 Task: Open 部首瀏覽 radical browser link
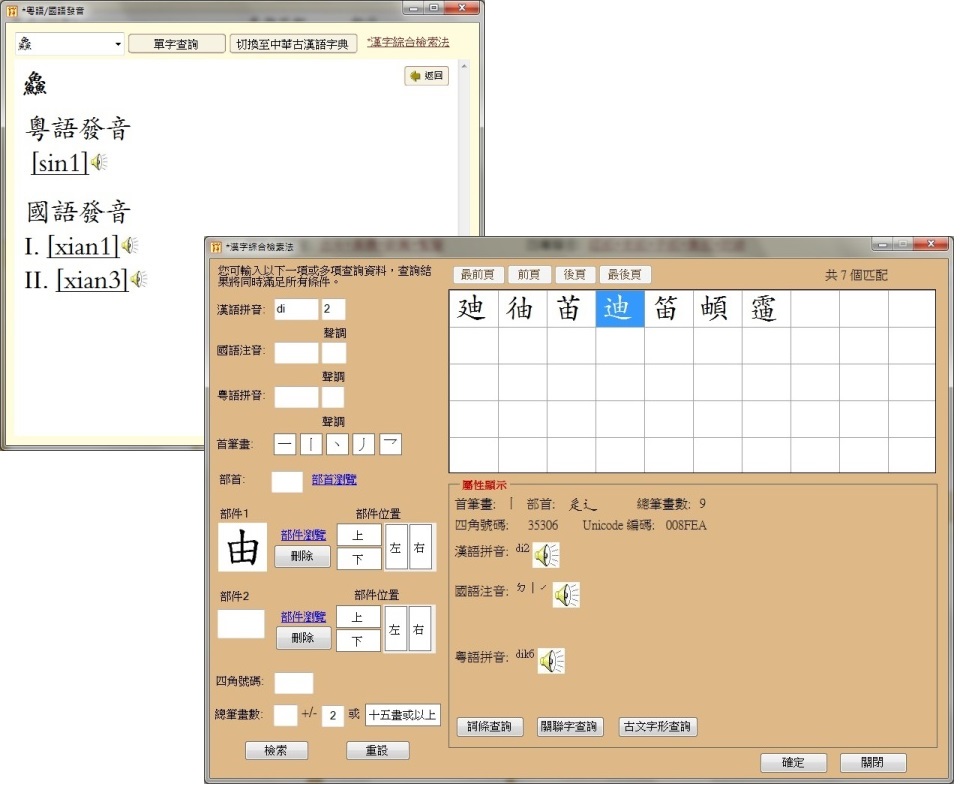pos(335,480)
